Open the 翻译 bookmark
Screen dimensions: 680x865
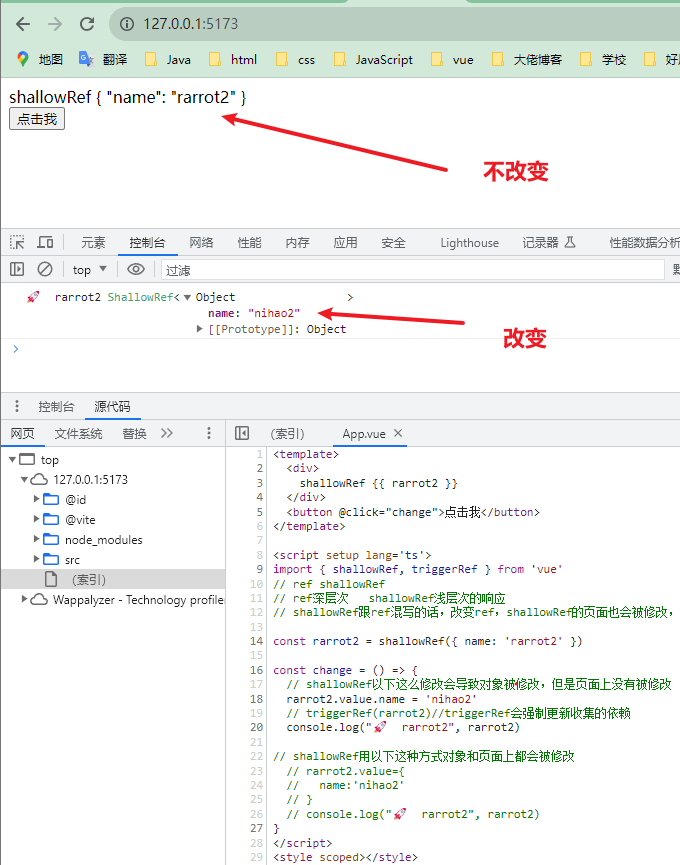104,59
